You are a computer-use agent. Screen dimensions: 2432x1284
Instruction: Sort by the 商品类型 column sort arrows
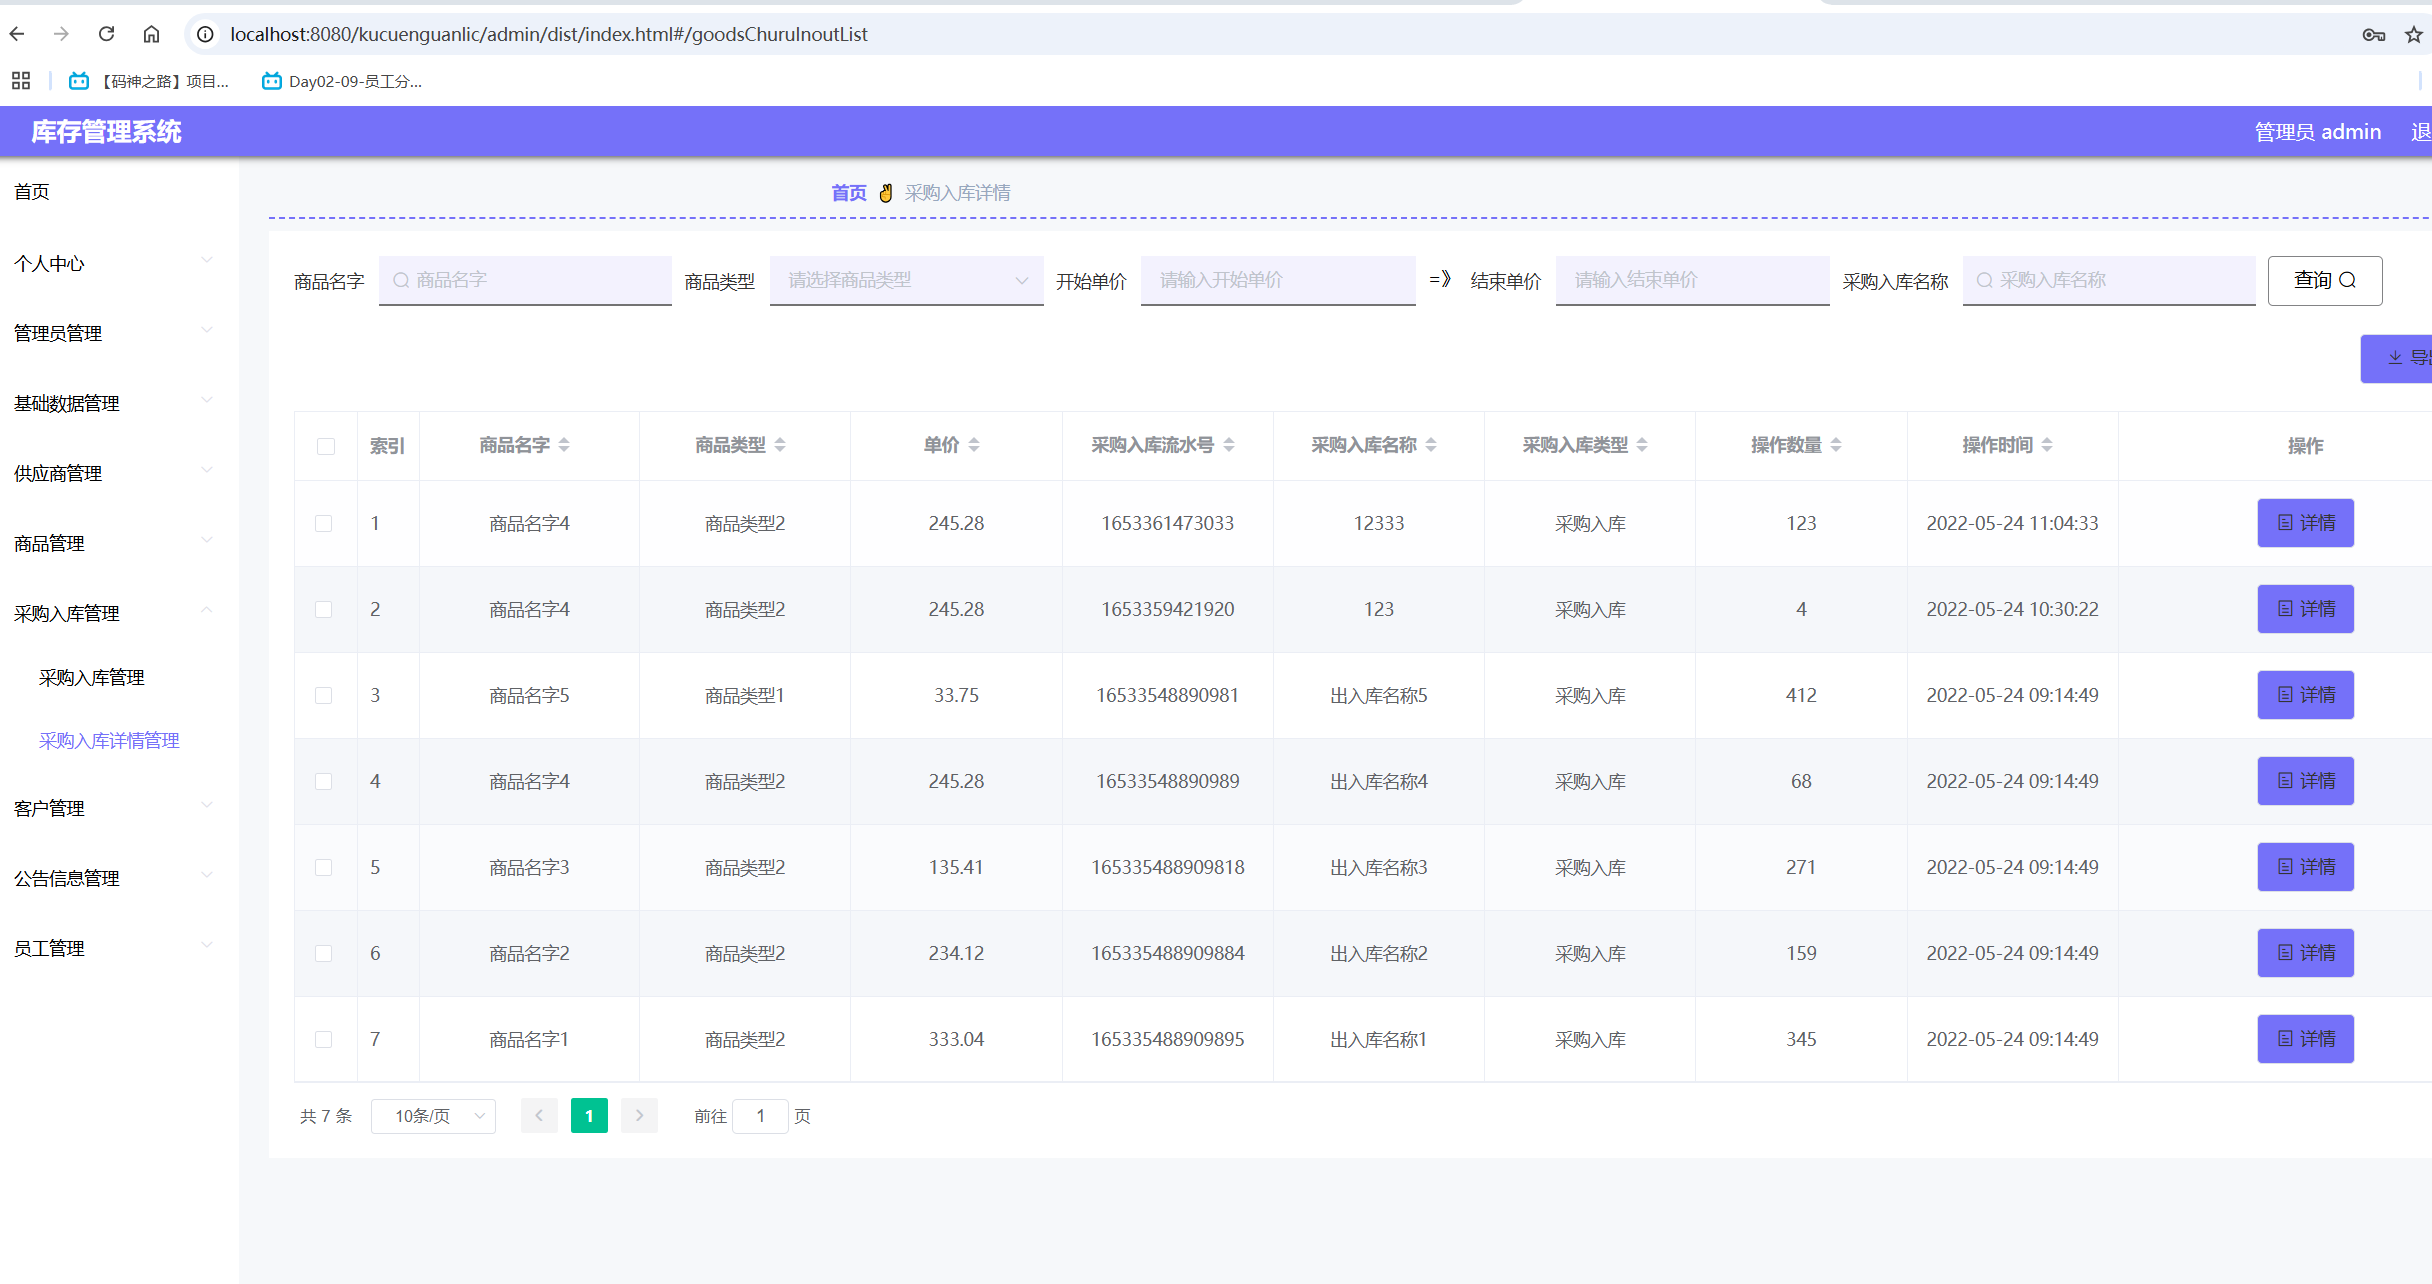click(780, 445)
